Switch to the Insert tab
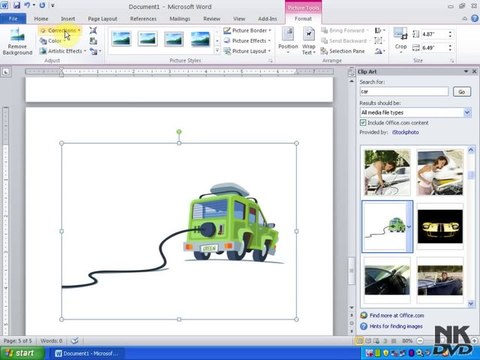The height and width of the screenshot is (360, 480). [68, 19]
